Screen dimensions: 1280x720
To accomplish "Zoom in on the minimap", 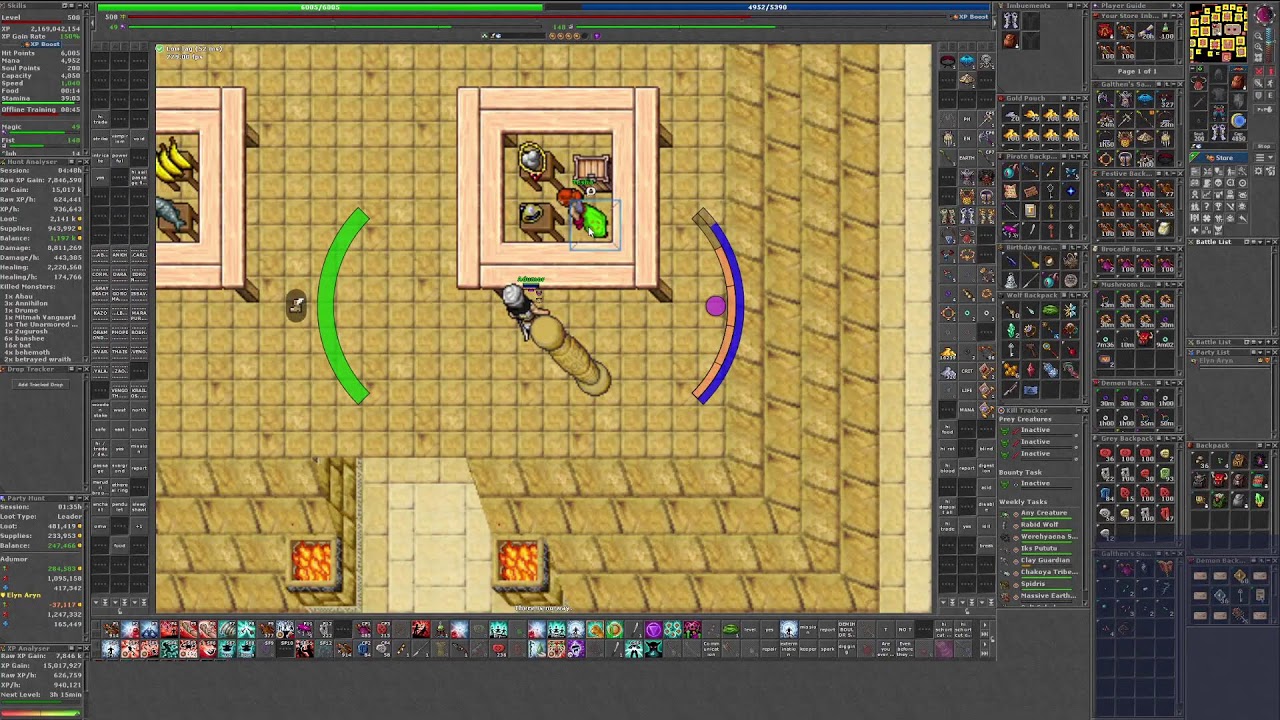I will pos(1259,47).
